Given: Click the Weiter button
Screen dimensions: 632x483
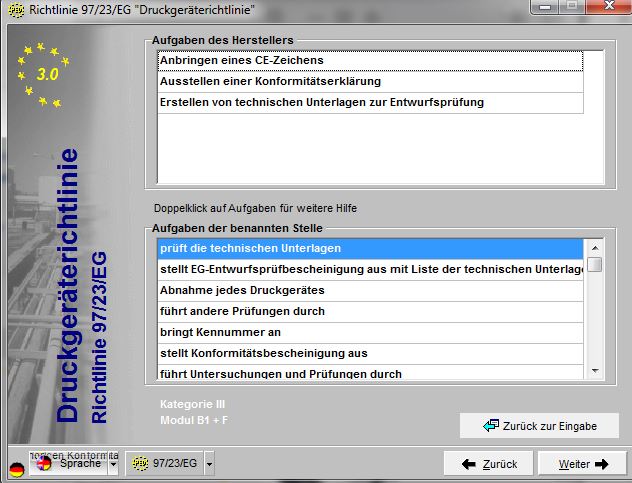Looking at the screenshot, I should point(582,464).
